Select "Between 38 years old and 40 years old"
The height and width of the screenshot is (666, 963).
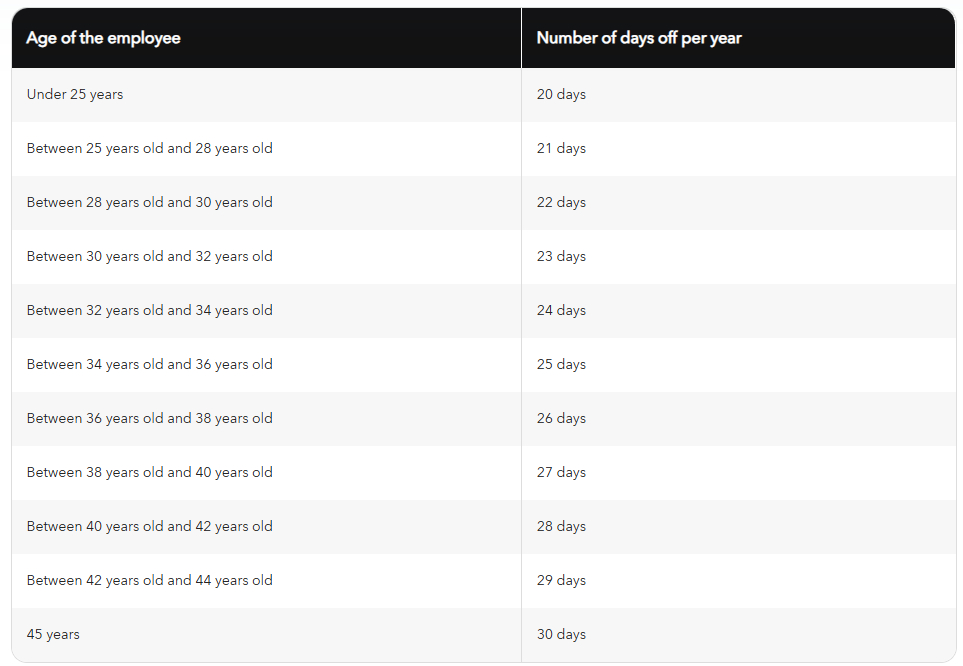(149, 472)
